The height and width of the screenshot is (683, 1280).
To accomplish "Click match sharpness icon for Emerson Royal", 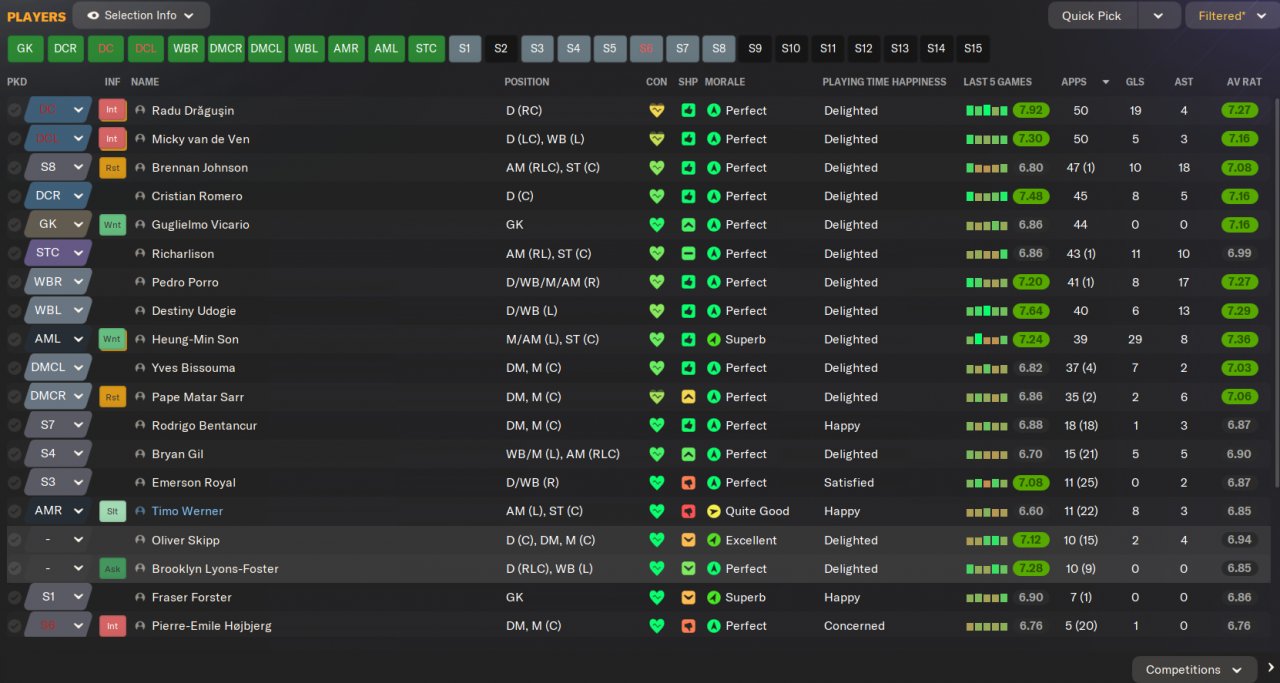I will [x=688, y=483].
